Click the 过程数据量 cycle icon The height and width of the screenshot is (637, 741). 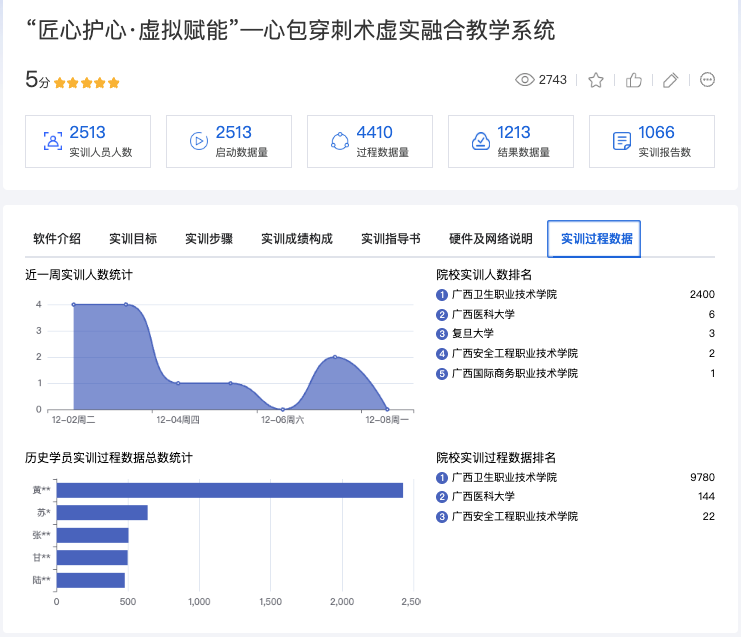click(339, 141)
